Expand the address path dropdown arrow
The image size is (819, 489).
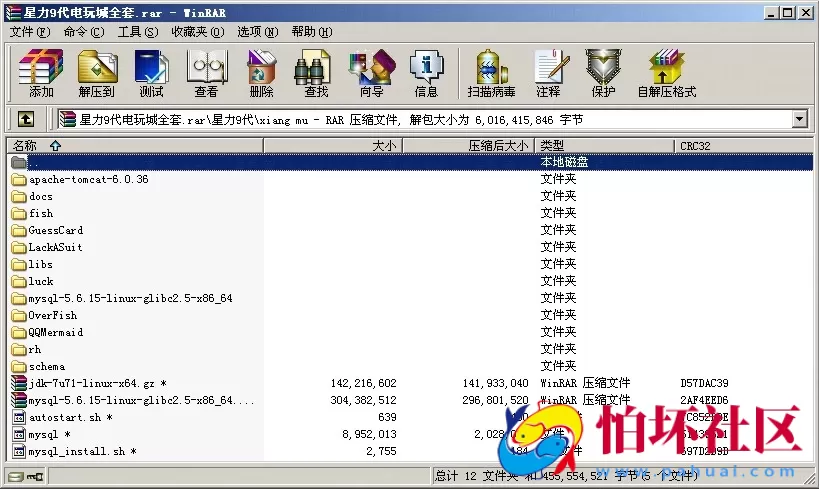pyautogui.click(x=800, y=120)
